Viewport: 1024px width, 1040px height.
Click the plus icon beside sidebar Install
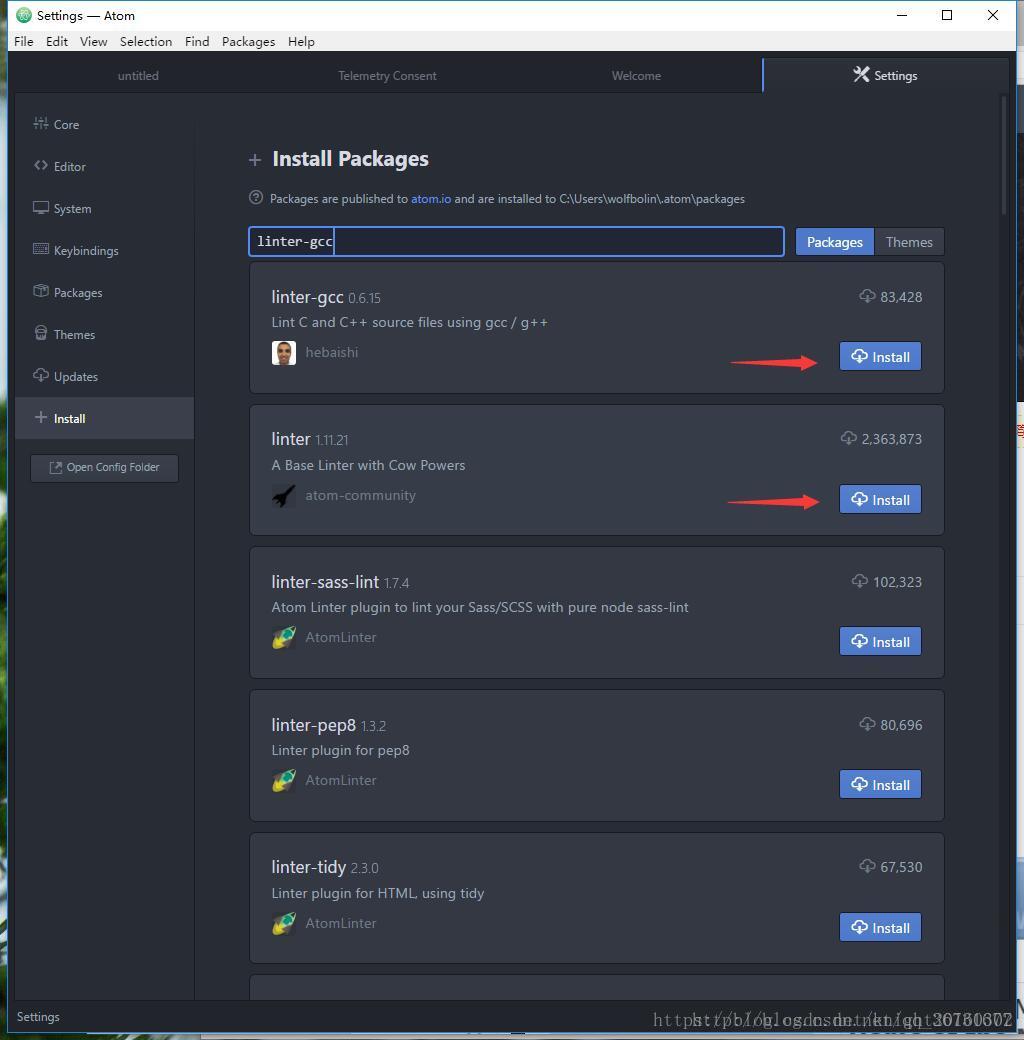[x=41, y=417]
